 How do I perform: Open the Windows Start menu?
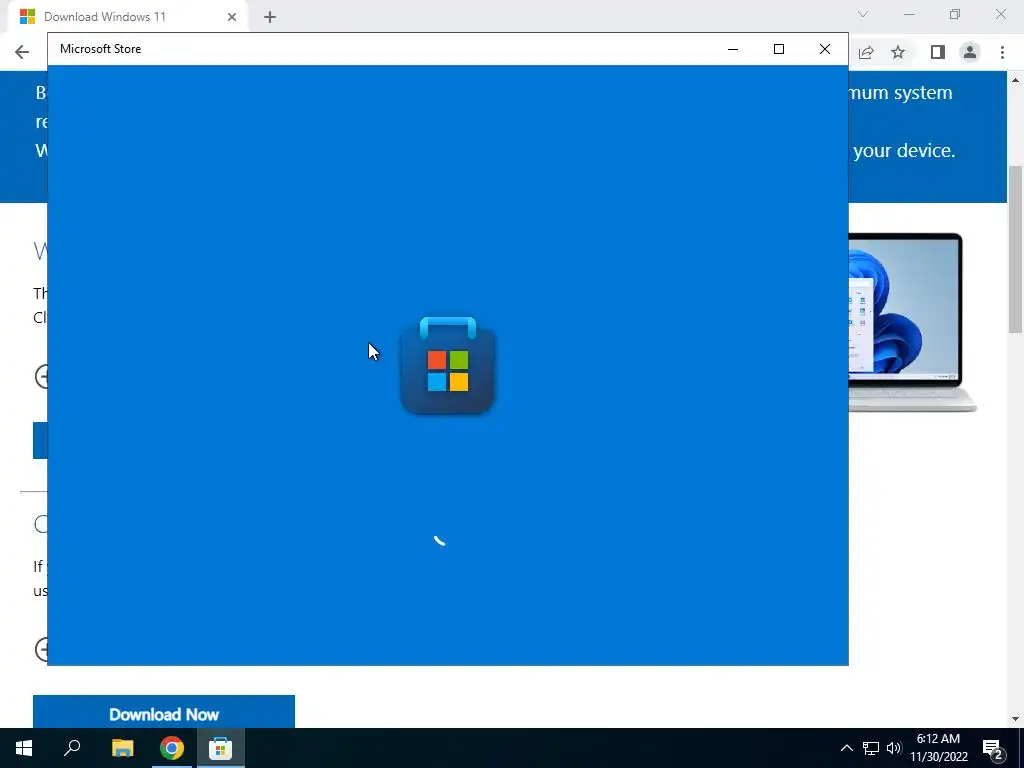pos(24,748)
